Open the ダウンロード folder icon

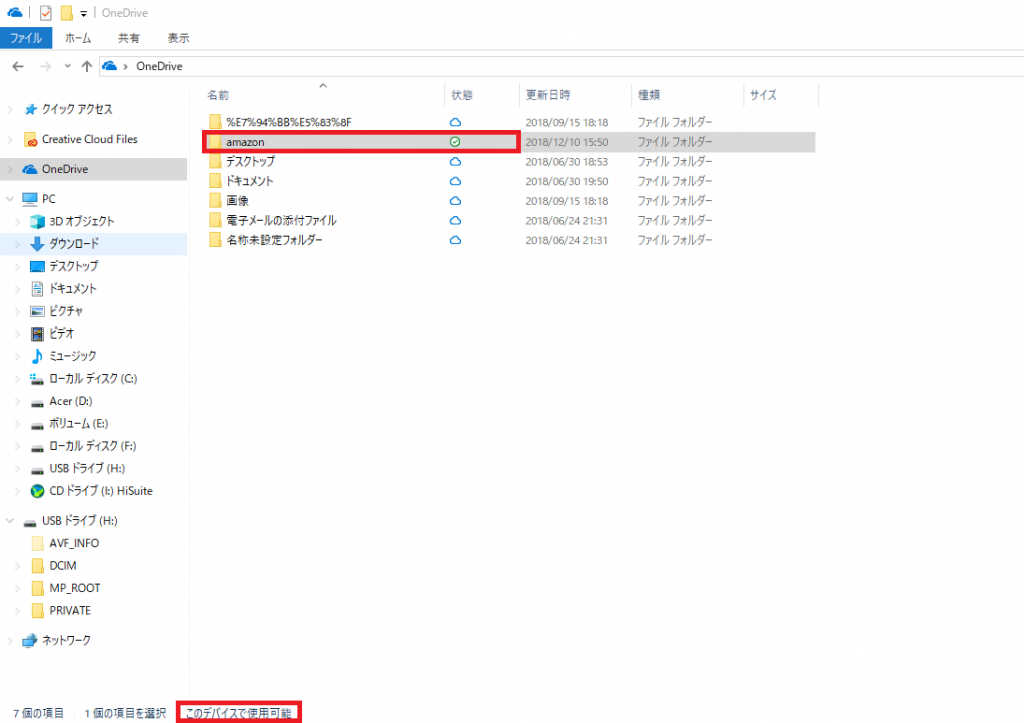37,244
